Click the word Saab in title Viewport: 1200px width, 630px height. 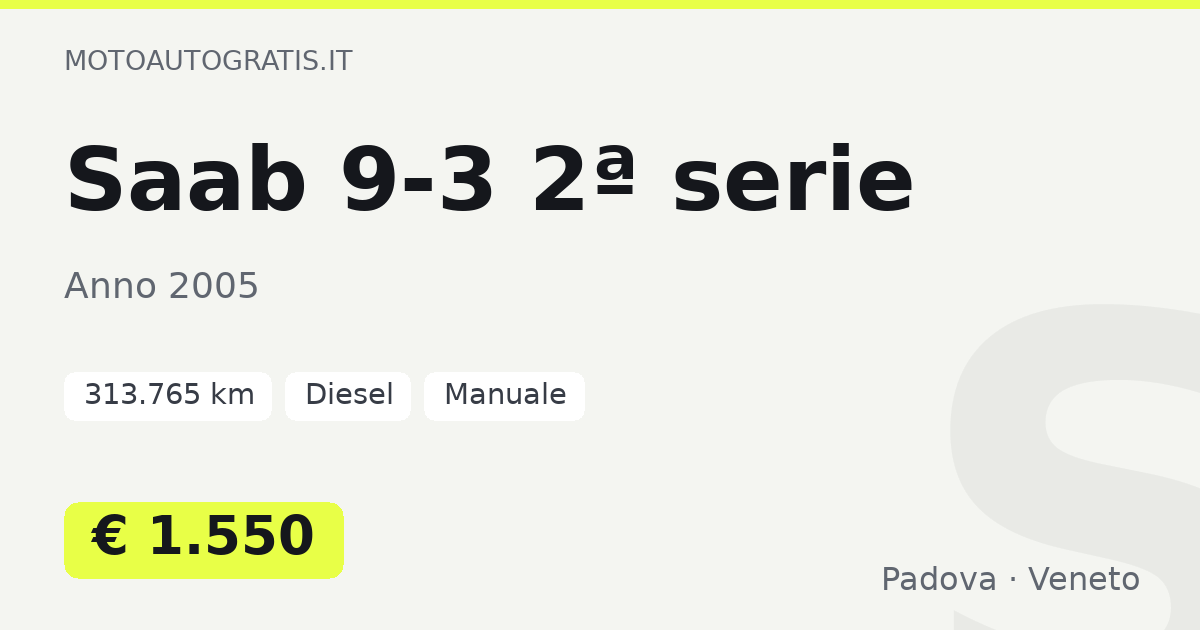click(186, 181)
